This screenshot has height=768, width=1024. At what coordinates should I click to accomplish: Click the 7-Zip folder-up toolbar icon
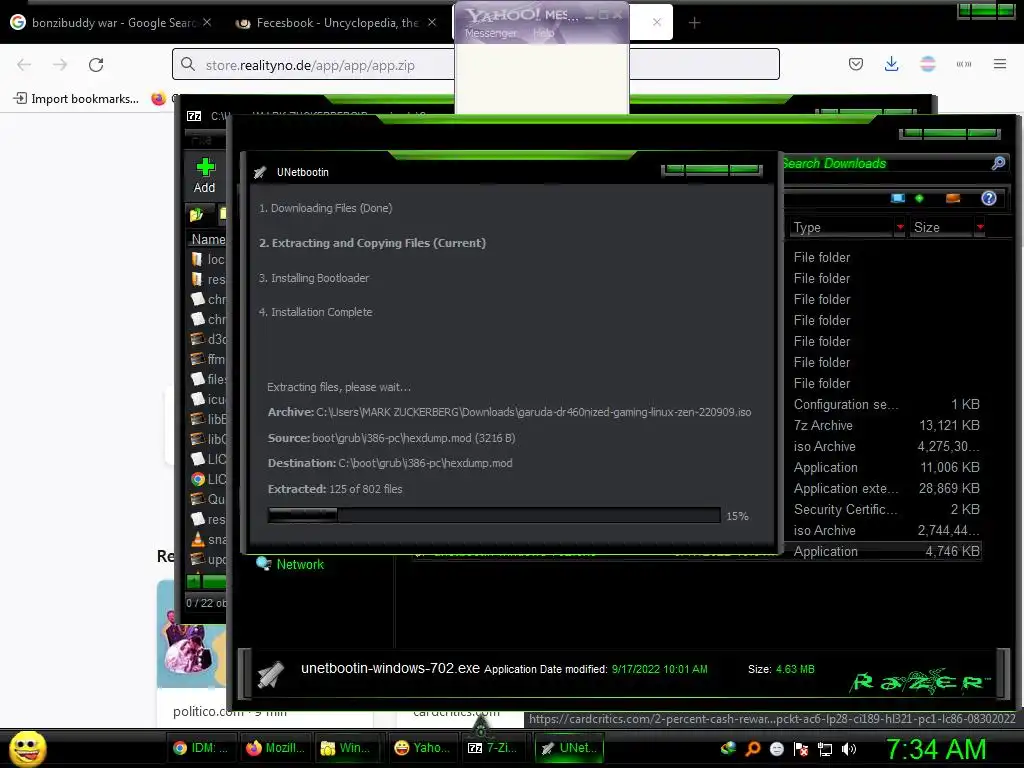tap(197, 214)
